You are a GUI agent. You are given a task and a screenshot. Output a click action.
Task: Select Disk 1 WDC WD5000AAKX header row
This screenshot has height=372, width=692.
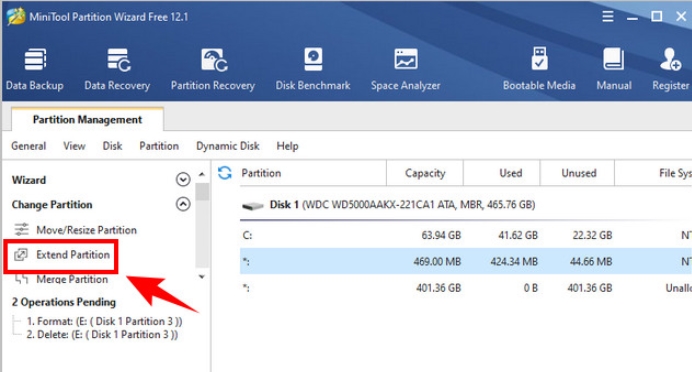pos(466,205)
